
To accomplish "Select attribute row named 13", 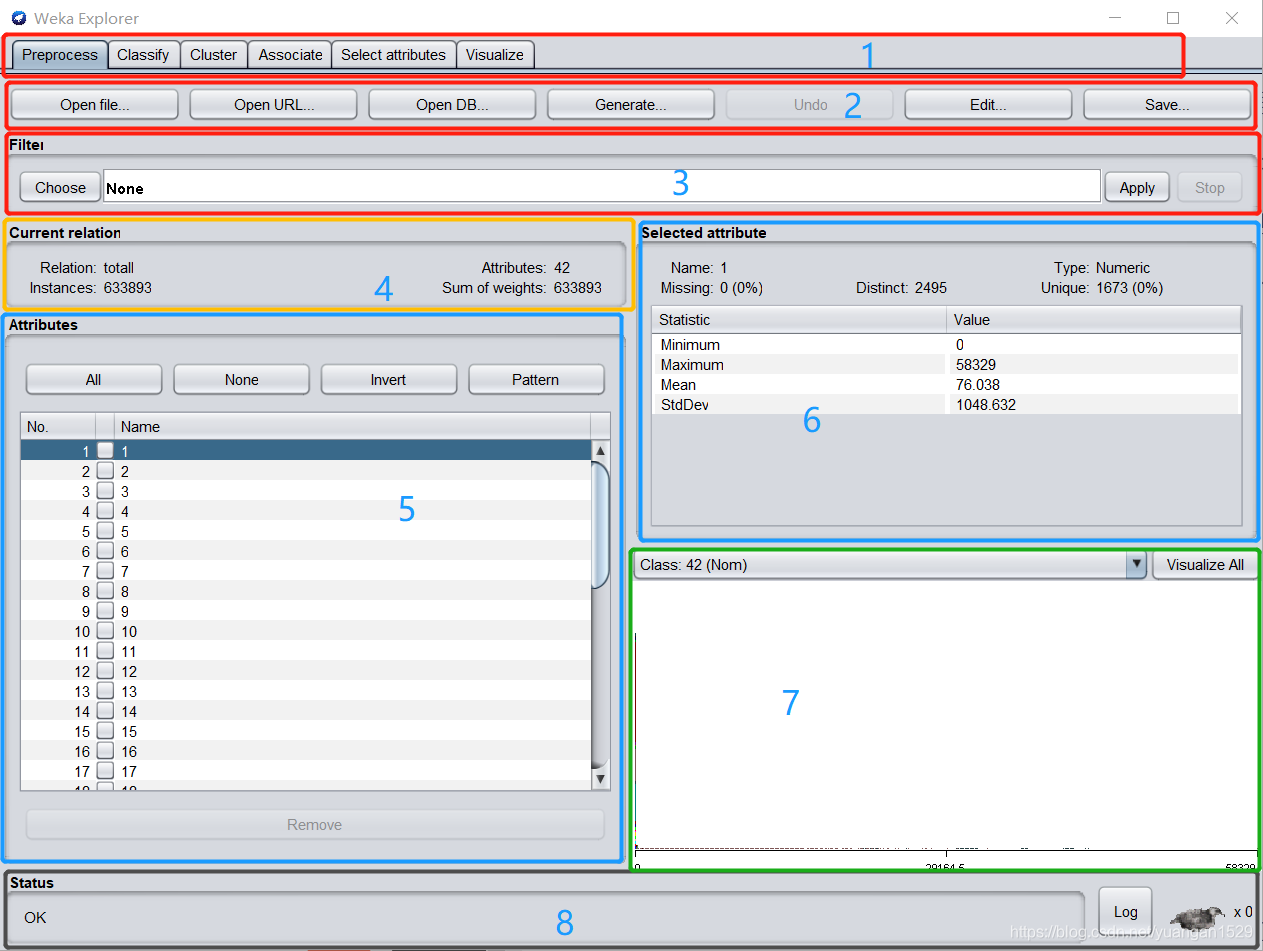I will (306, 691).
